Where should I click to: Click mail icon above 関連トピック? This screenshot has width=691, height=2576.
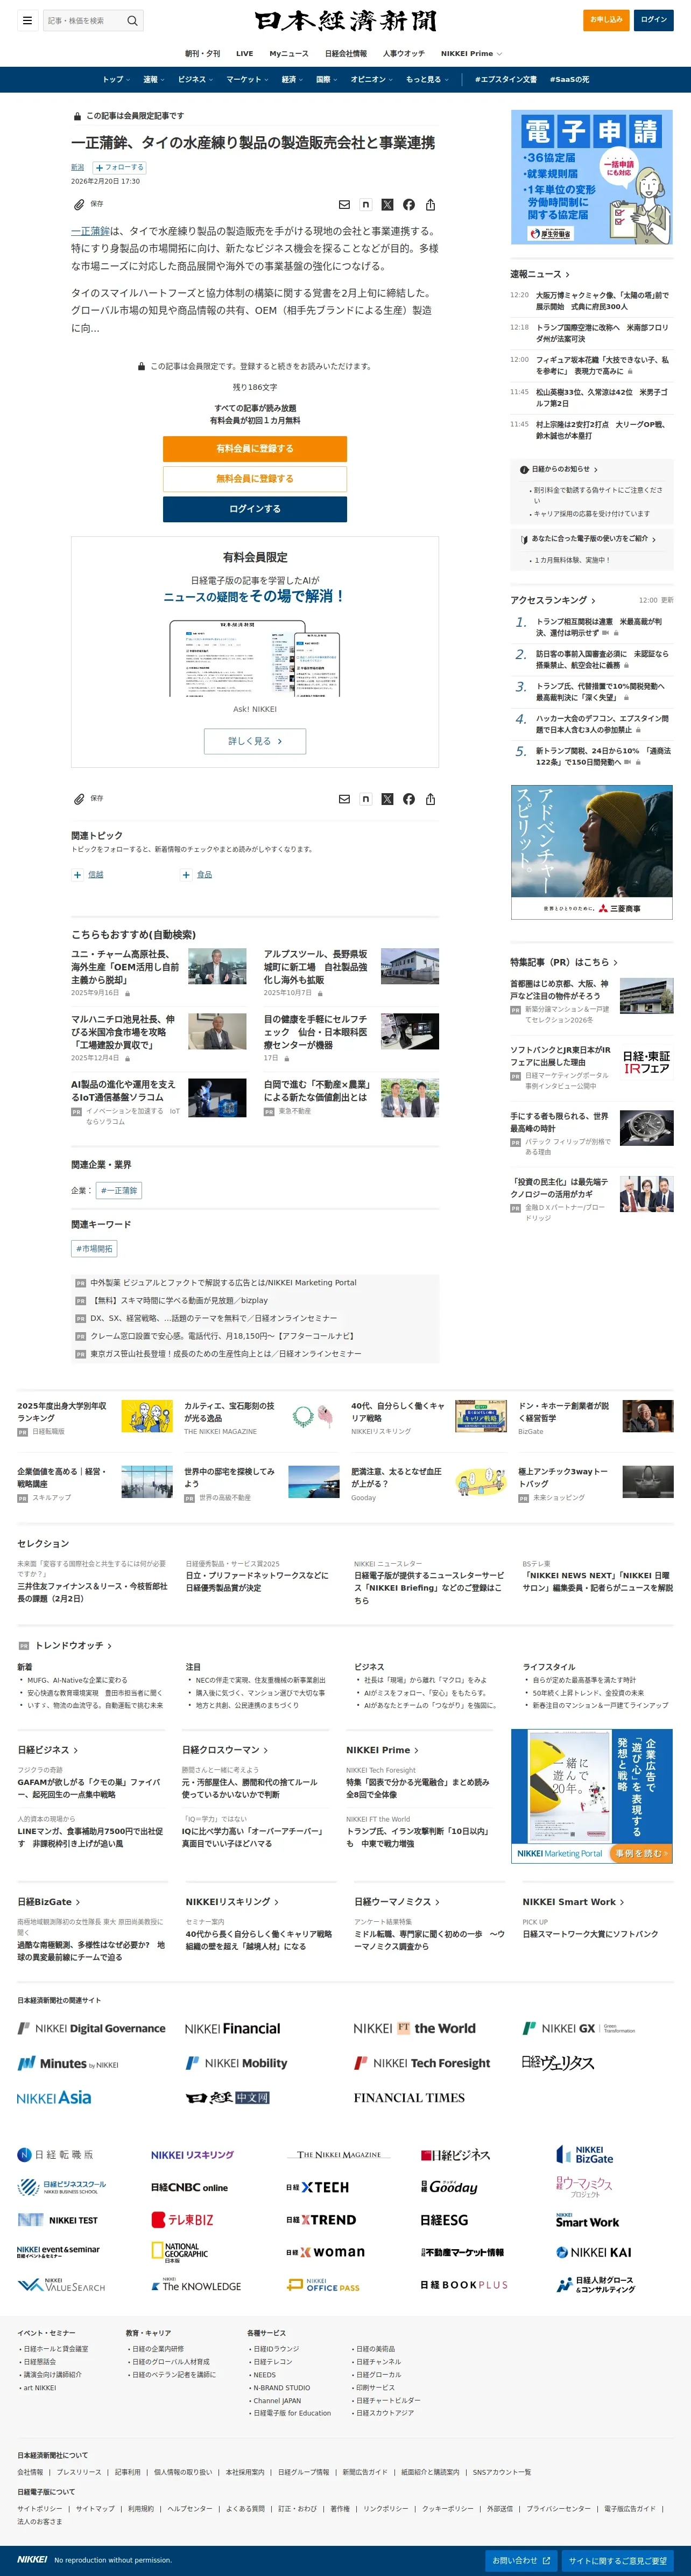[x=344, y=799]
